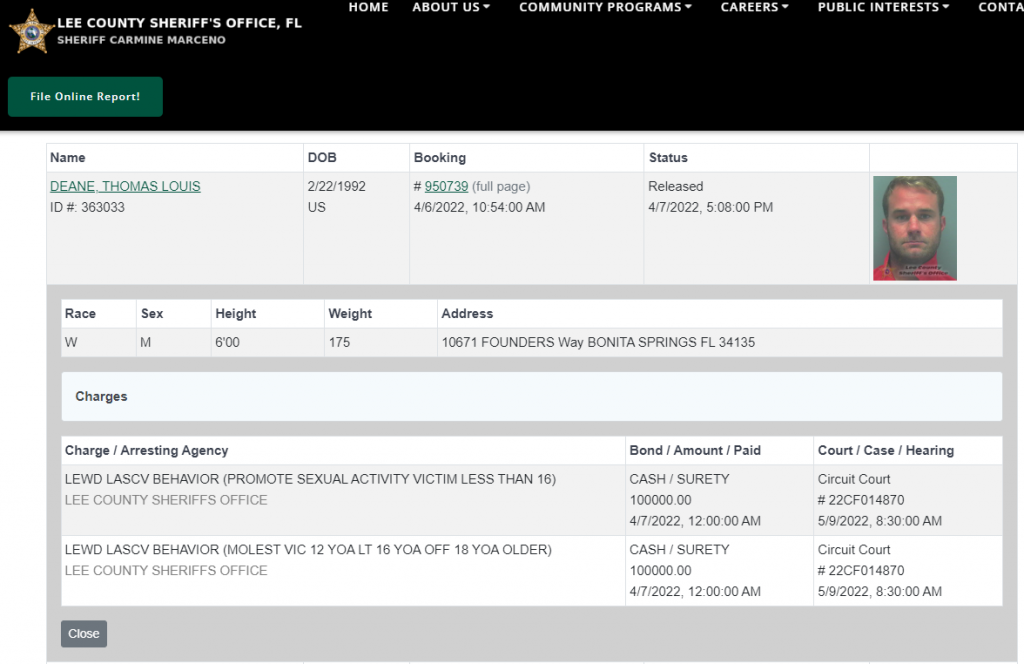Click the Status column header
The image size is (1024, 664).
coord(668,157)
